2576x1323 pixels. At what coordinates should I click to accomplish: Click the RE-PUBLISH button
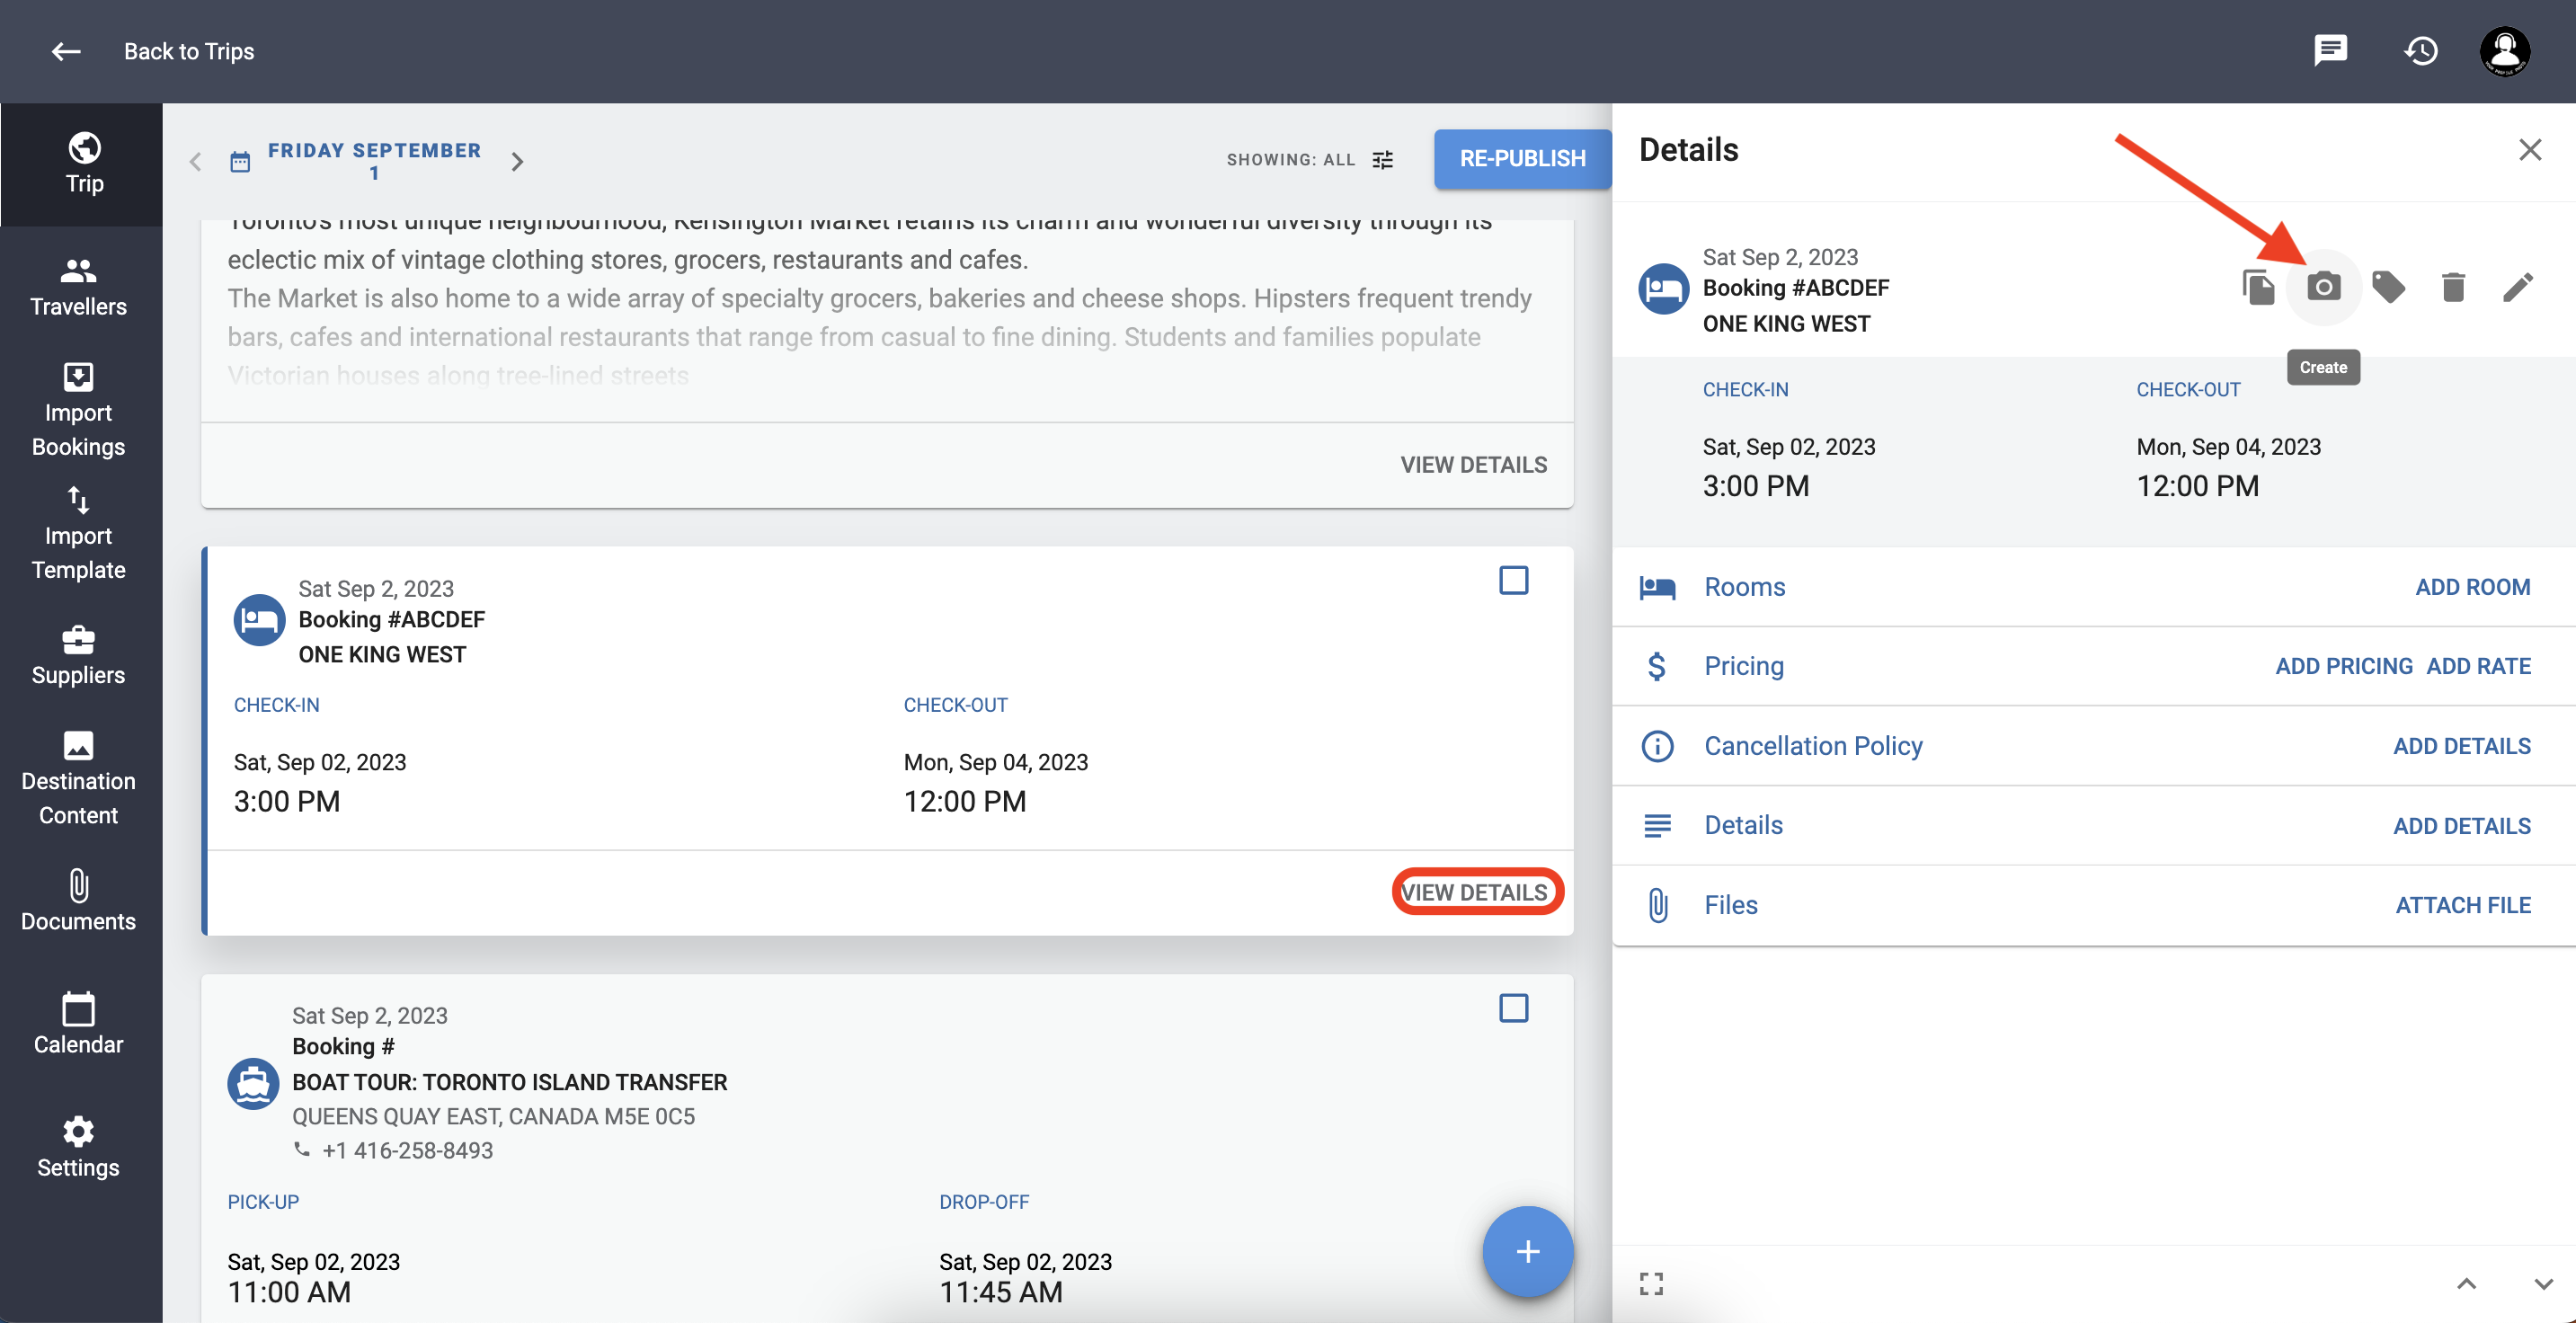click(1522, 159)
